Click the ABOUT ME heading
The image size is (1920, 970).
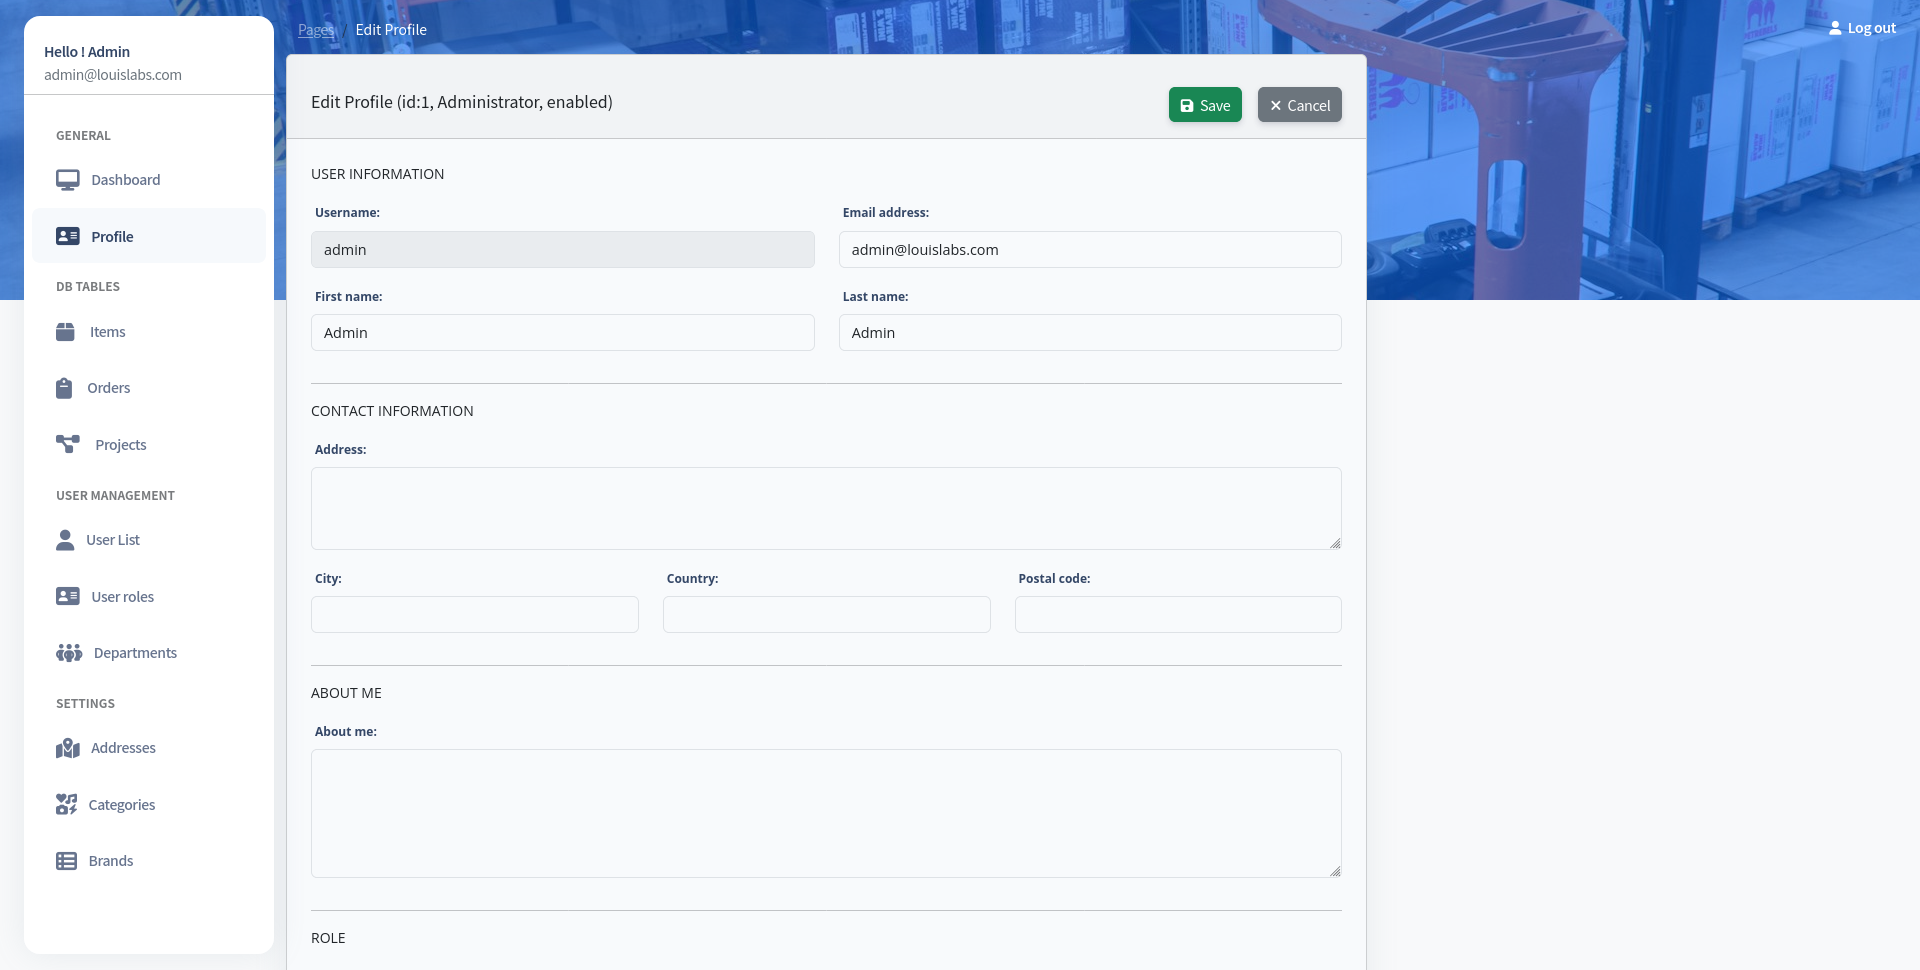click(x=346, y=693)
